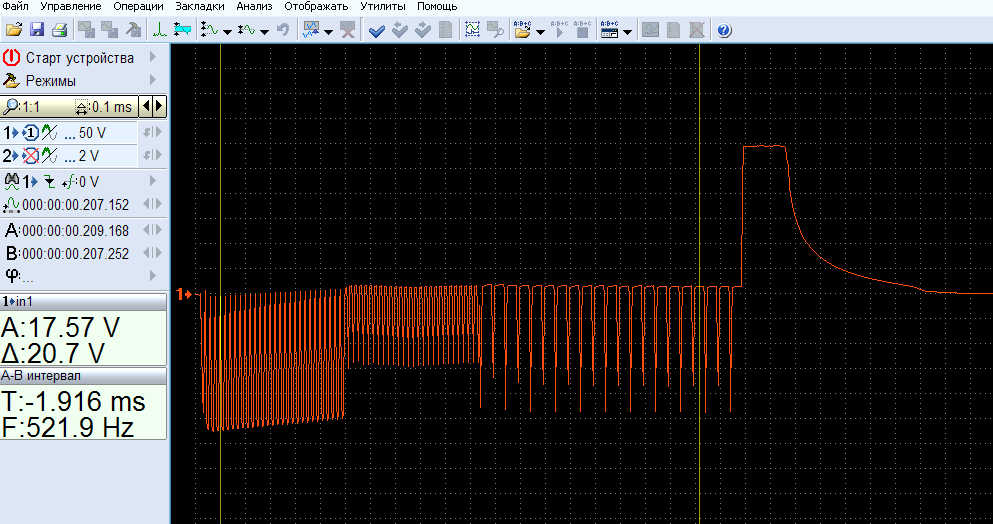The width and height of the screenshot is (993, 524).
Task: Click the previous bookmark check icon
Action: point(400,30)
